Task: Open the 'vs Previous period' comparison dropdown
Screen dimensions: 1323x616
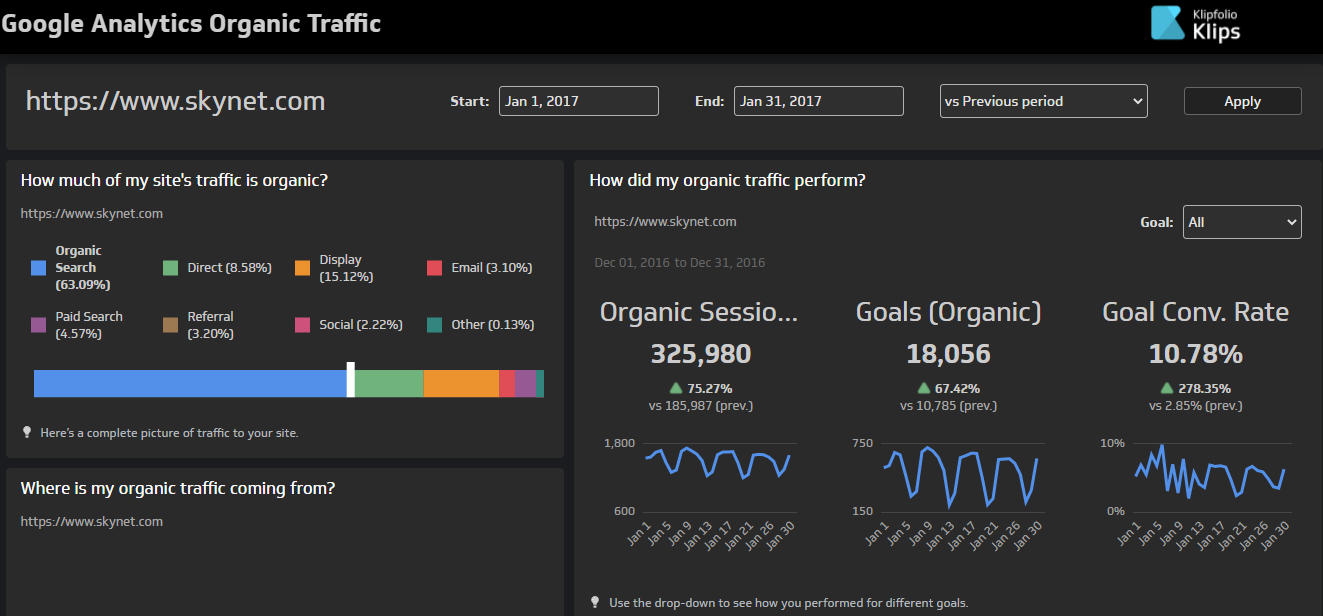Action: point(1044,101)
